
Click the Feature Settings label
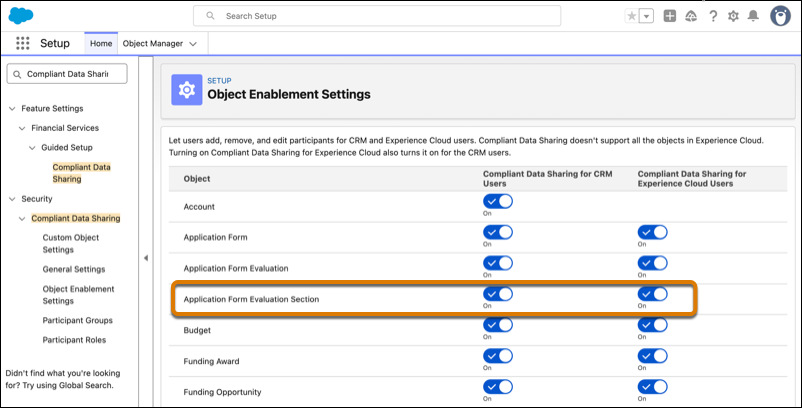(x=52, y=108)
